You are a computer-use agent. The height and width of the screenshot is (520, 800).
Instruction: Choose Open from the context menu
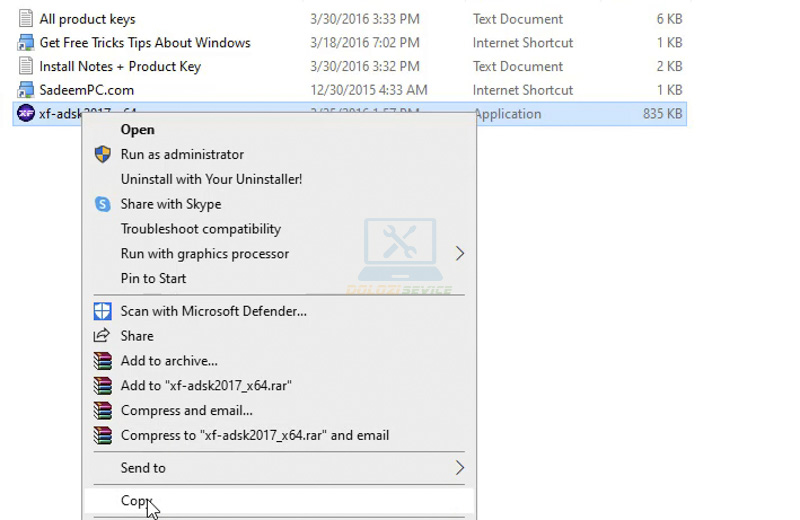pos(138,129)
